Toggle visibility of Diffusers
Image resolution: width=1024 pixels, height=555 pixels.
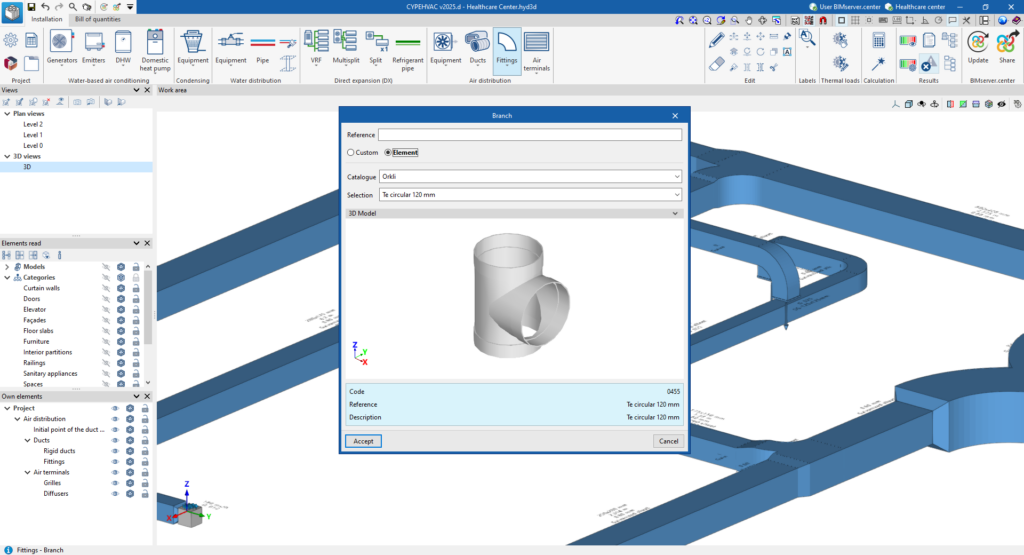[x=115, y=494]
